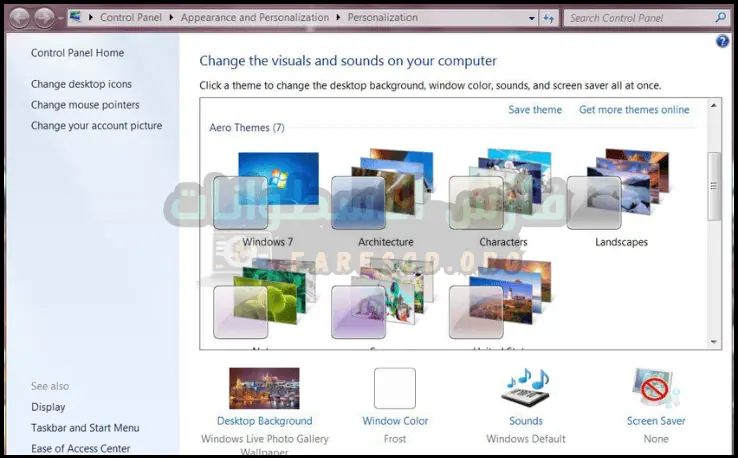This screenshot has height=458, width=738.
Task: Click the Forward navigation arrow button
Action: click(x=44, y=18)
